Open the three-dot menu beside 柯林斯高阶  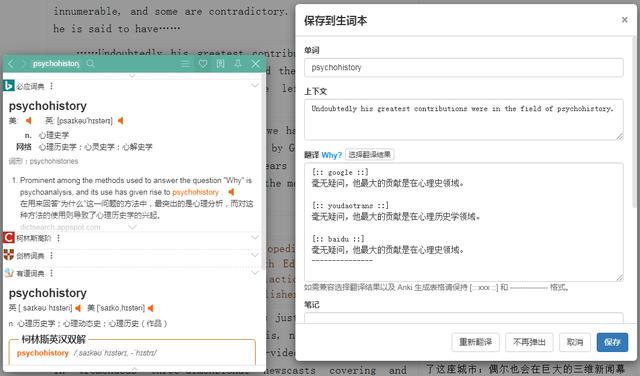(58, 238)
